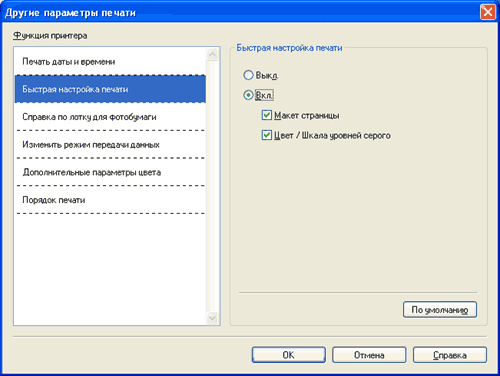Select Дополнительные параметры цвета item
The width and height of the screenshot is (500, 376).
click(110, 172)
